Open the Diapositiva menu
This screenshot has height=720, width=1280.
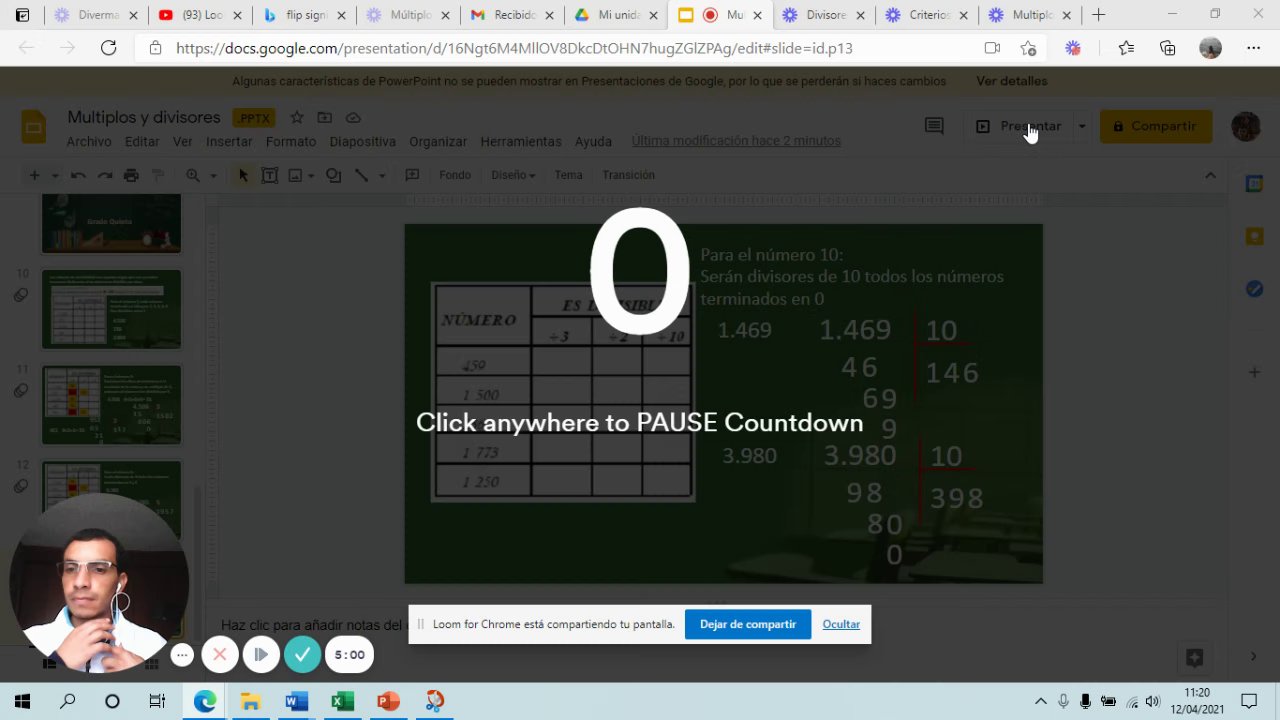(363, 142)
